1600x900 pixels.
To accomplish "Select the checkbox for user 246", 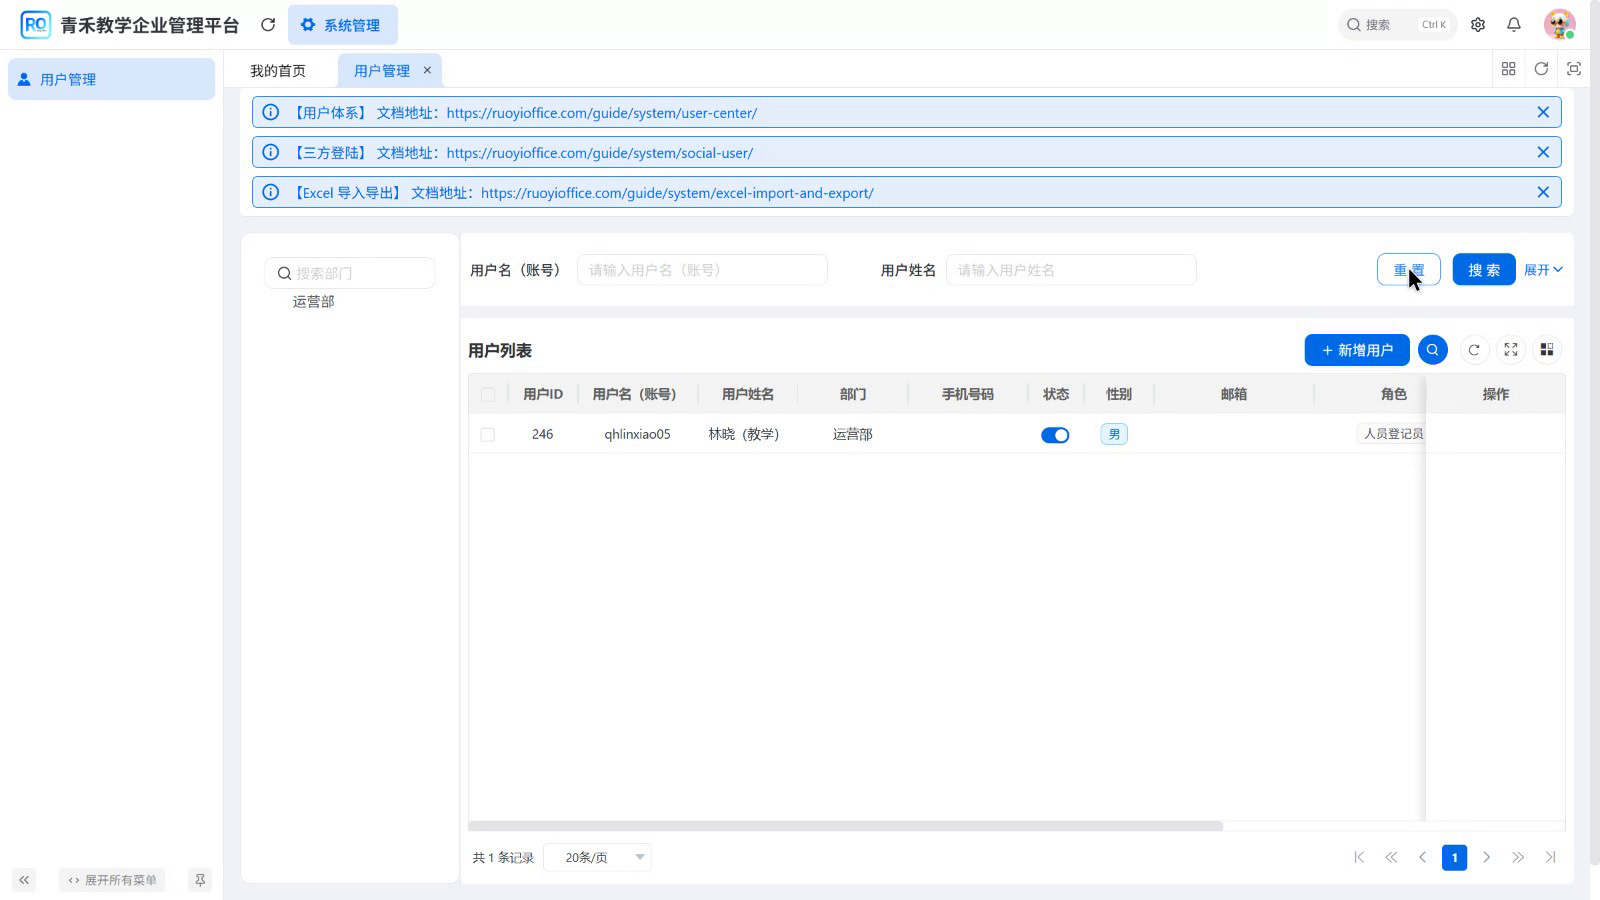I will [488, 435].
